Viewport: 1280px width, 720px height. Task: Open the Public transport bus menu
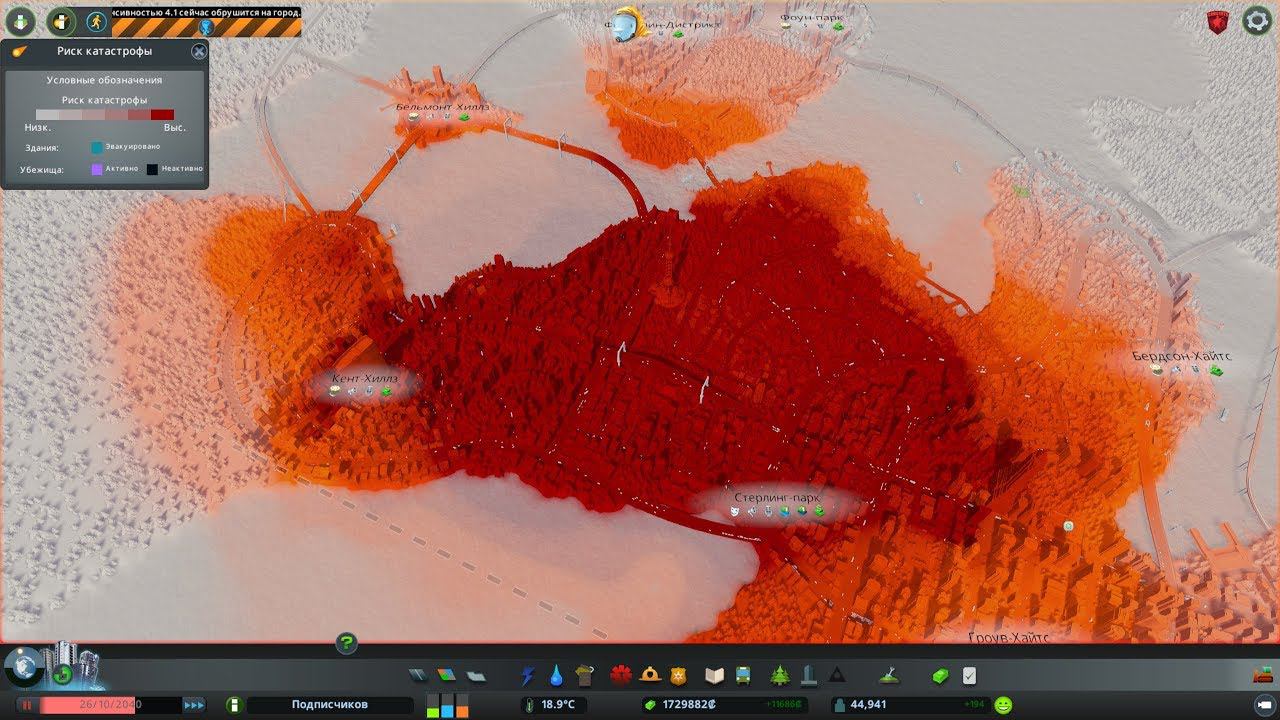744,676
